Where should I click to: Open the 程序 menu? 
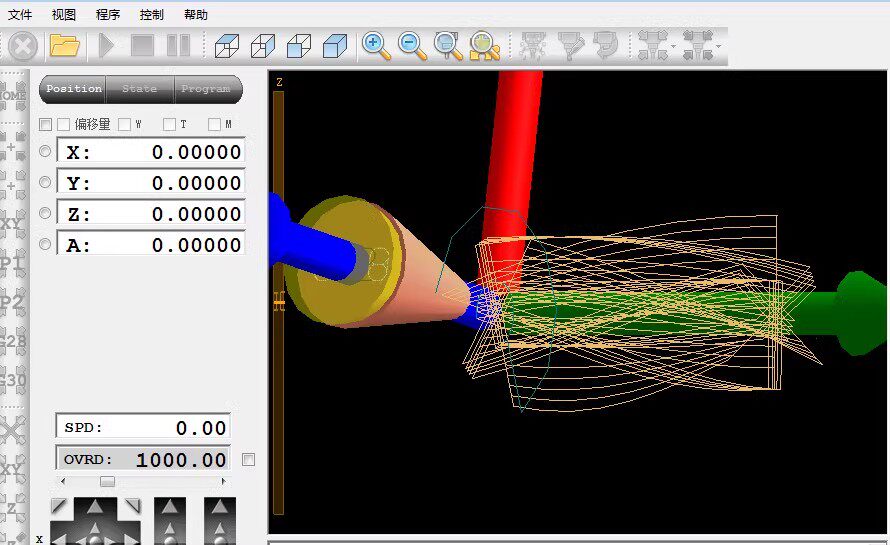pyautogui.click(x=108, y=14)
